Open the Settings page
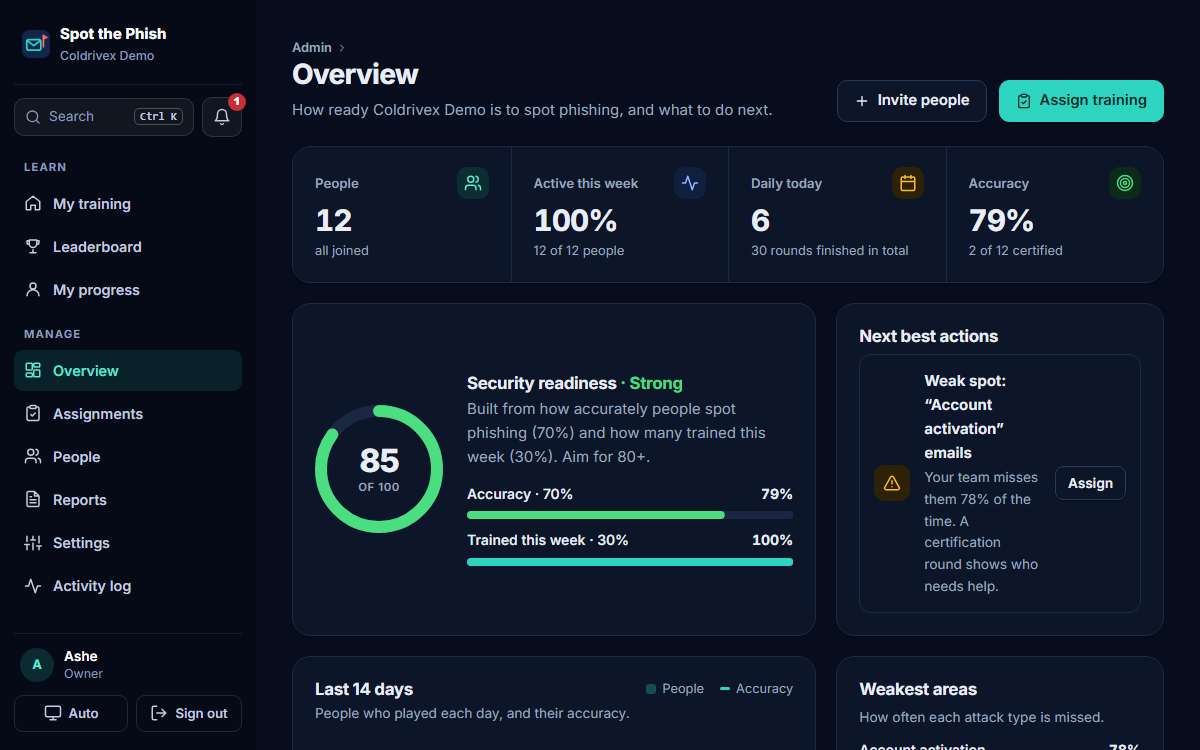 pos(128,543)
